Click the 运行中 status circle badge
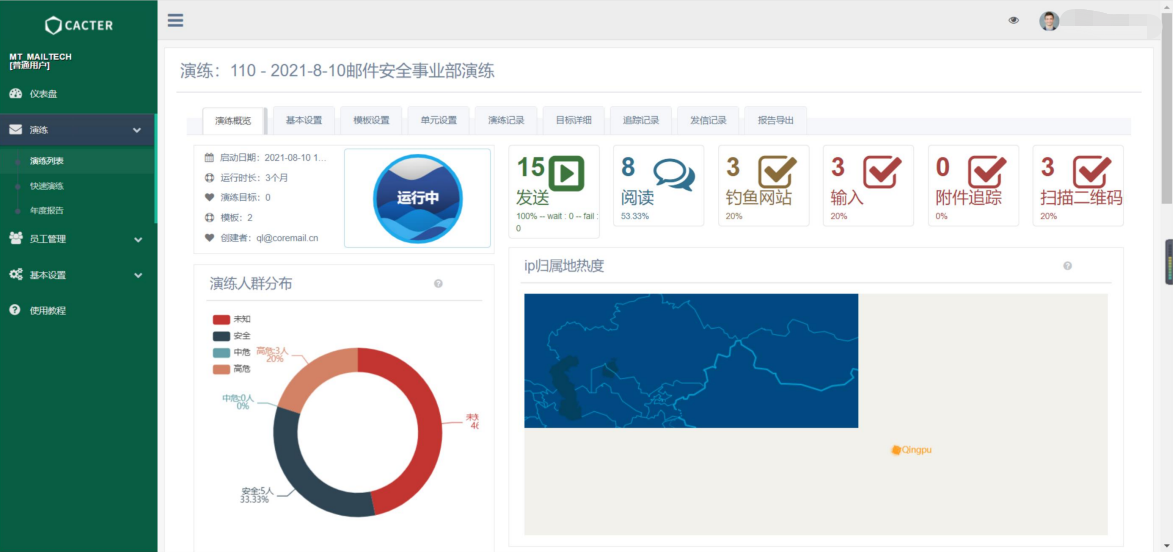This screenshot has height=552, width=1173. [417, 198]
